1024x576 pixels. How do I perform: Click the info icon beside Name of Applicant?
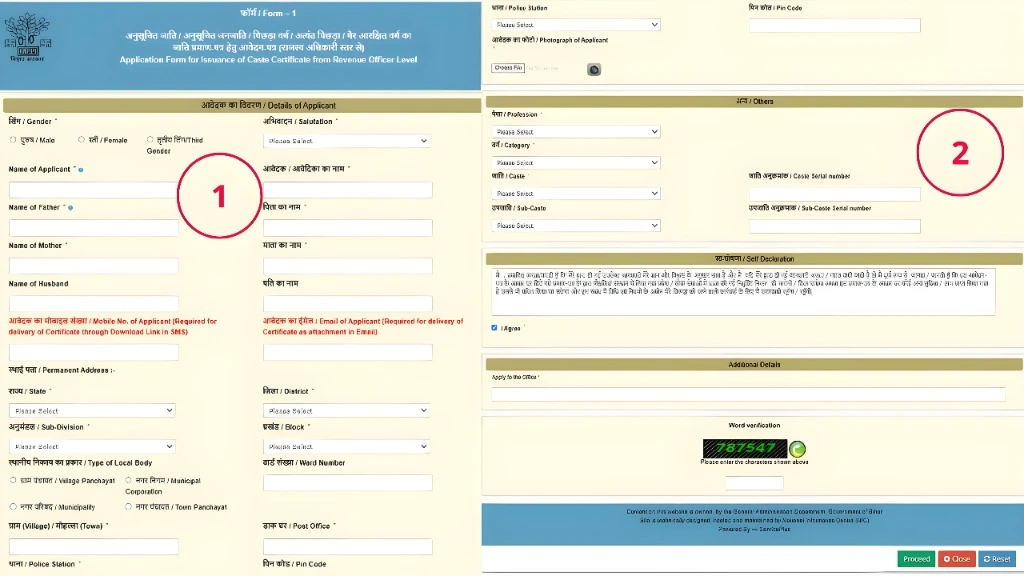(x=81, y=170)
